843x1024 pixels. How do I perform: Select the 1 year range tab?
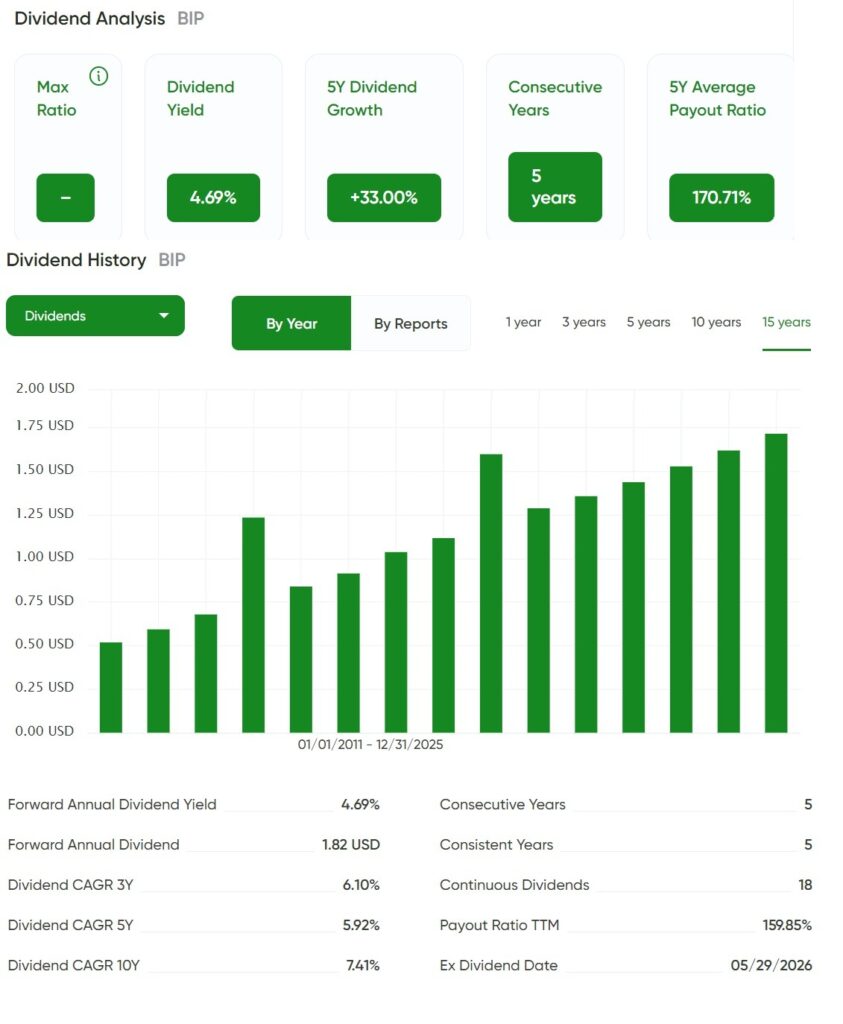523,322
